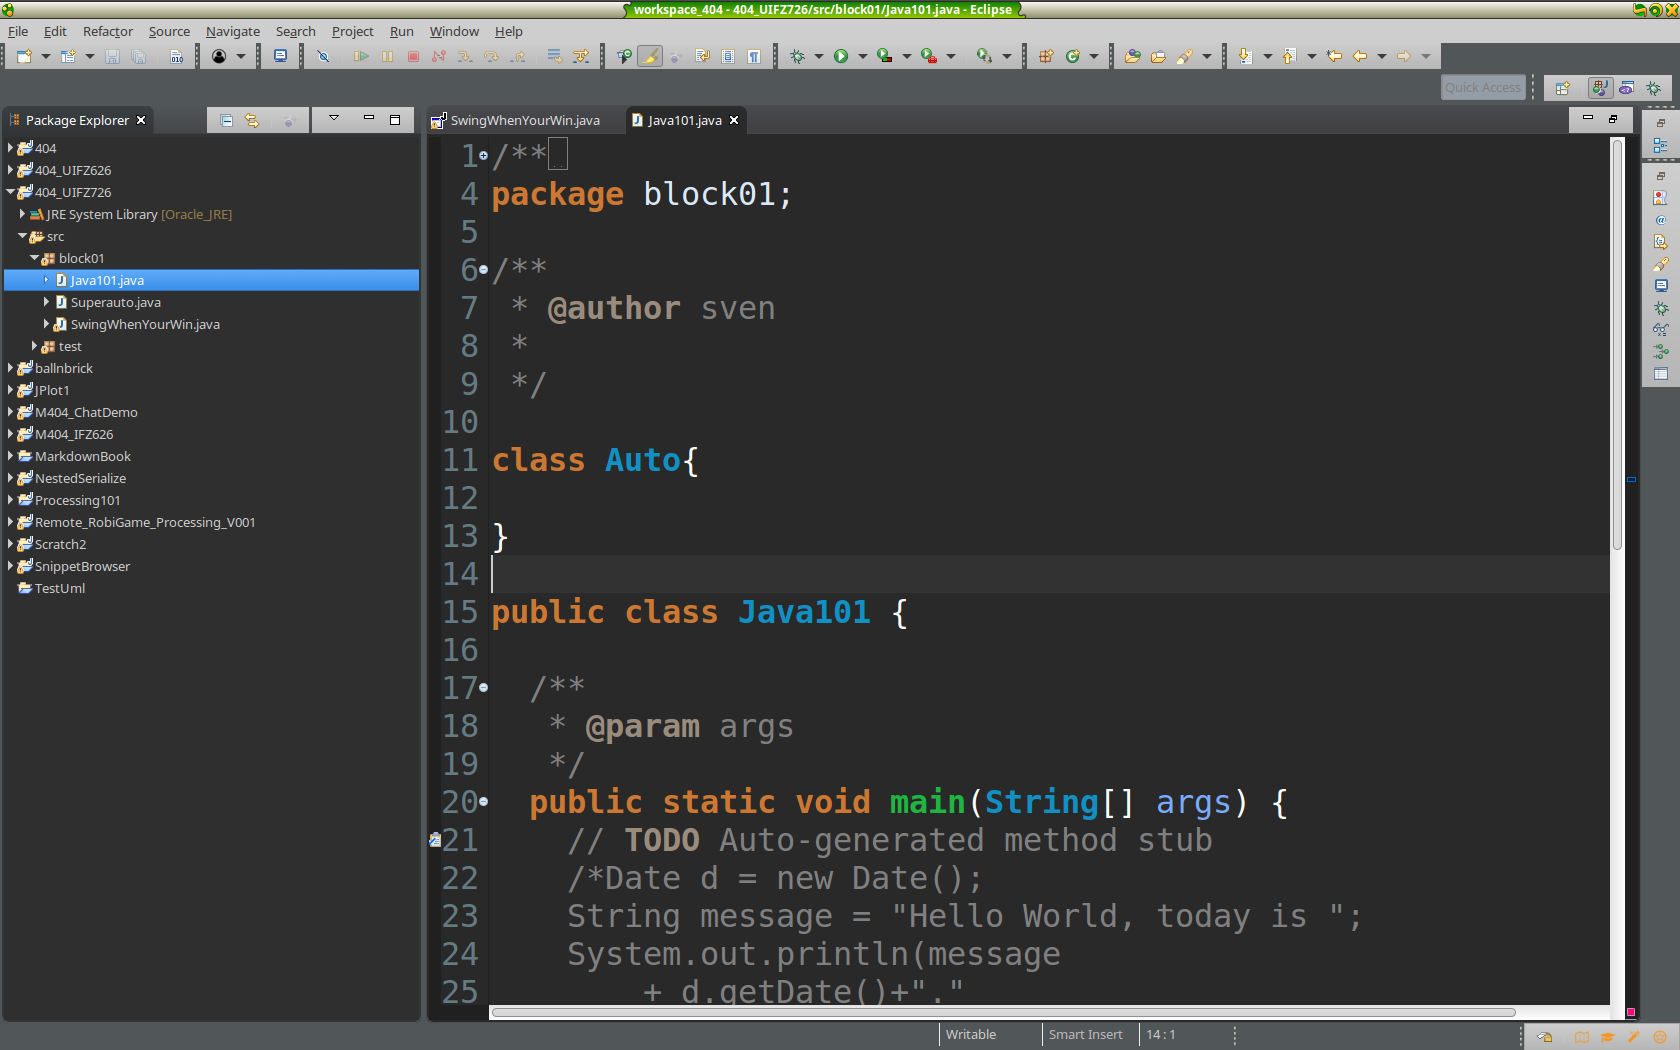Screen dimensions: 1680x1050
Task: Click the Suspend (pause) debug icon
Action: [x=387, y=57]
